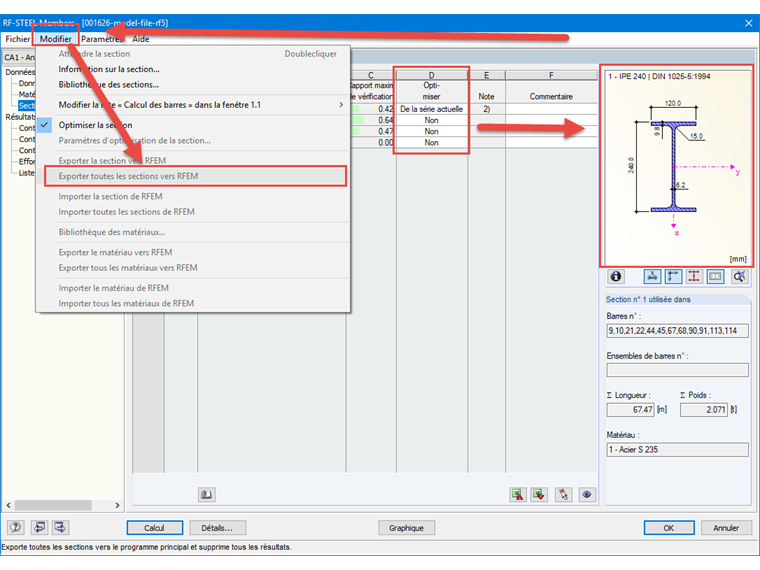Select Importer la section de RFEM

point(111,196)
